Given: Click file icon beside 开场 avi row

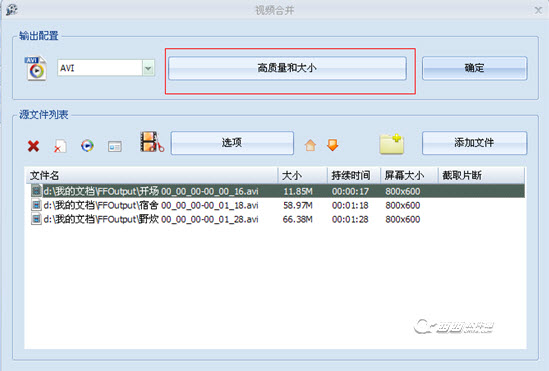Looking at the screenshot, I should click(x=36, y=191).
